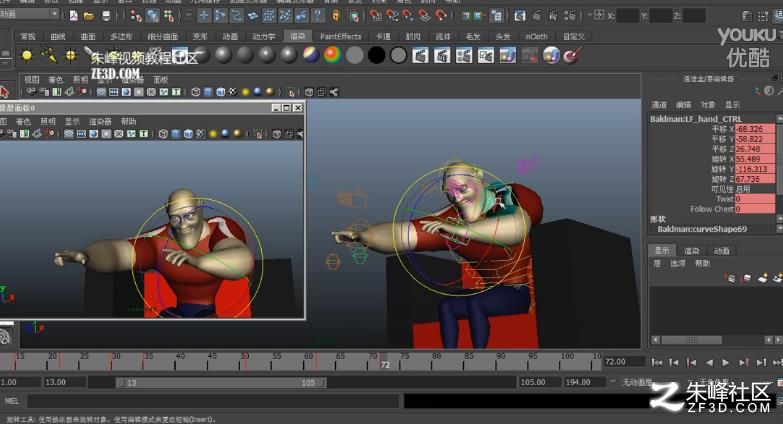Toggle the film gate icon in main panel toolbar

tap(114, 92)
